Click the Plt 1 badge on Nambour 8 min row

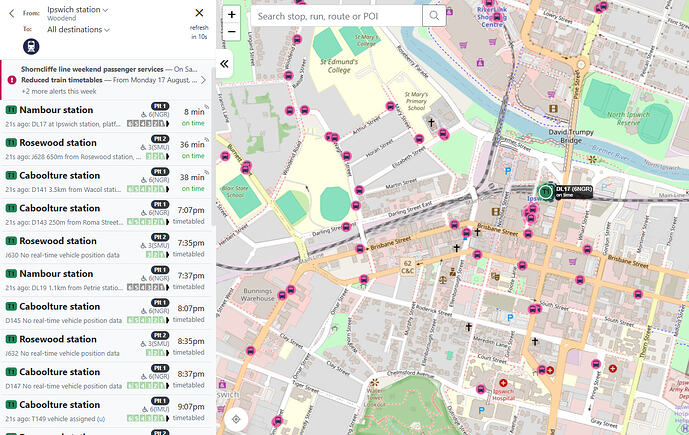click(160, 106)
